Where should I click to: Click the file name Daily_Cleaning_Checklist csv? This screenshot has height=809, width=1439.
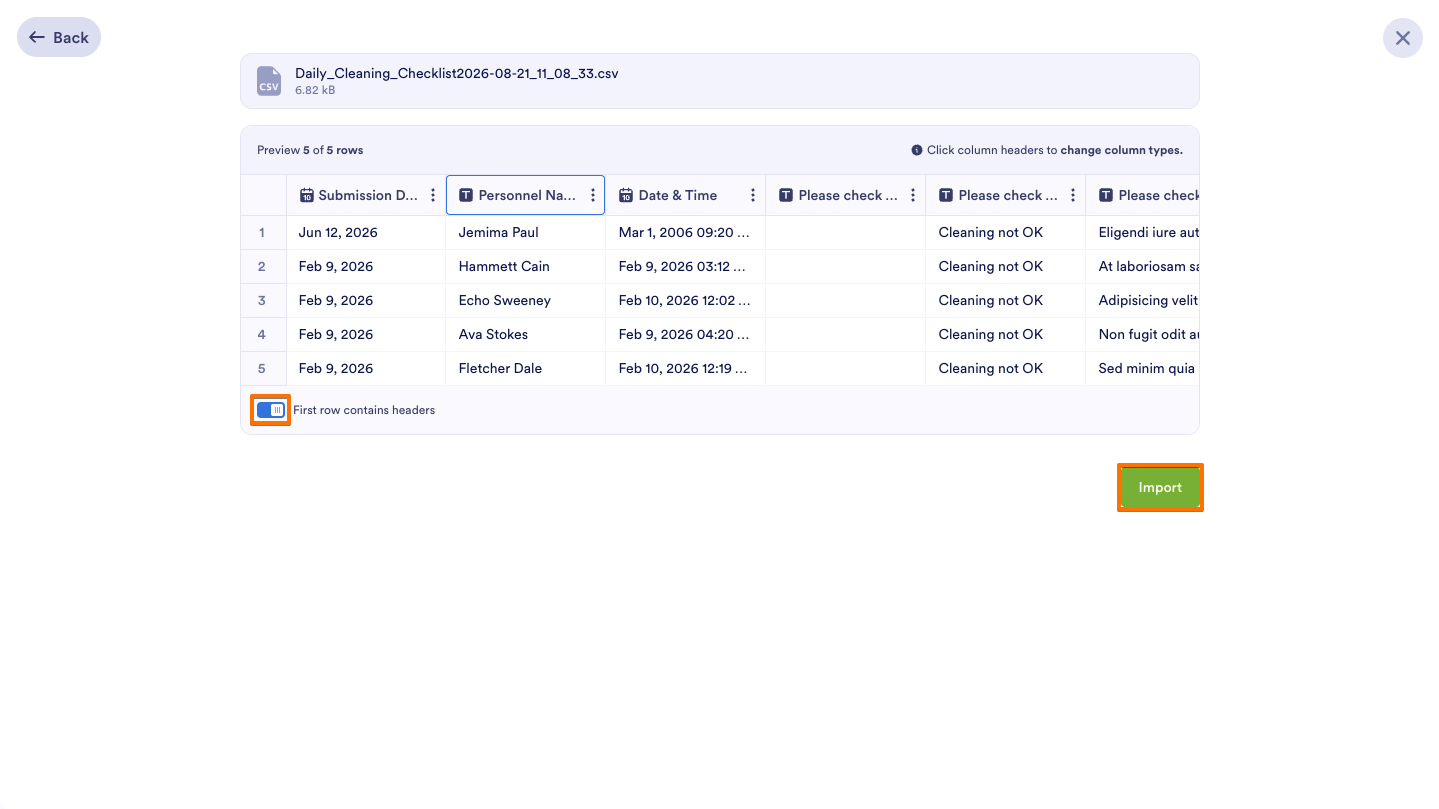point(457,73)
